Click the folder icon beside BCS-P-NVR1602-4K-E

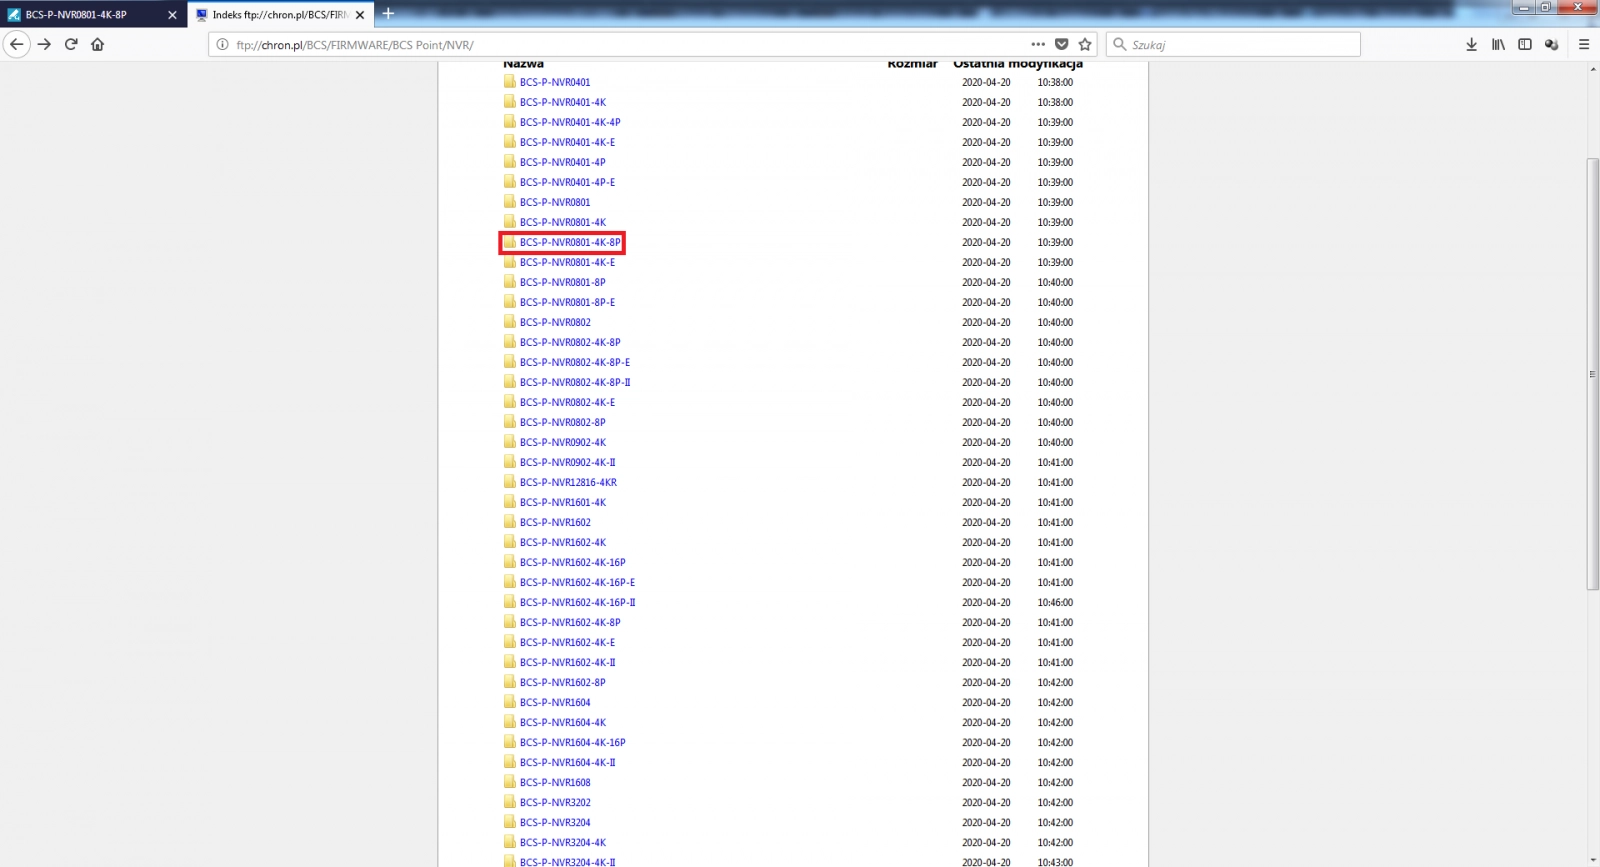click(x=510, y=642)
